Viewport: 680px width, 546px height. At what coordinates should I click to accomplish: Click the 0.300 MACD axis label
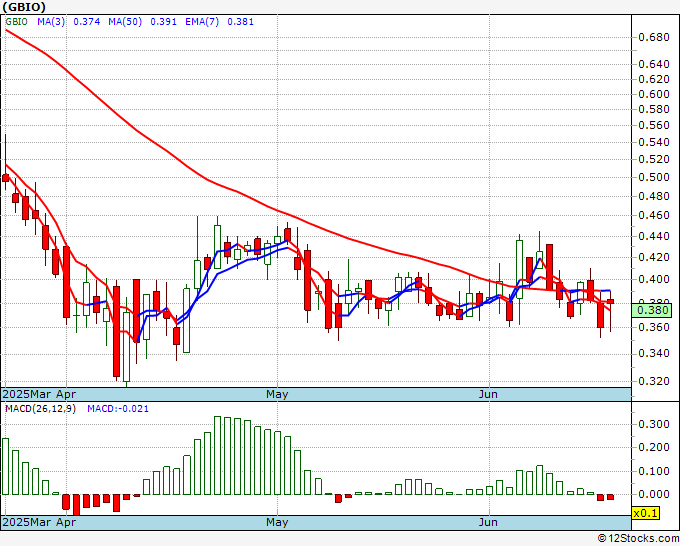(x=654, y=424)
